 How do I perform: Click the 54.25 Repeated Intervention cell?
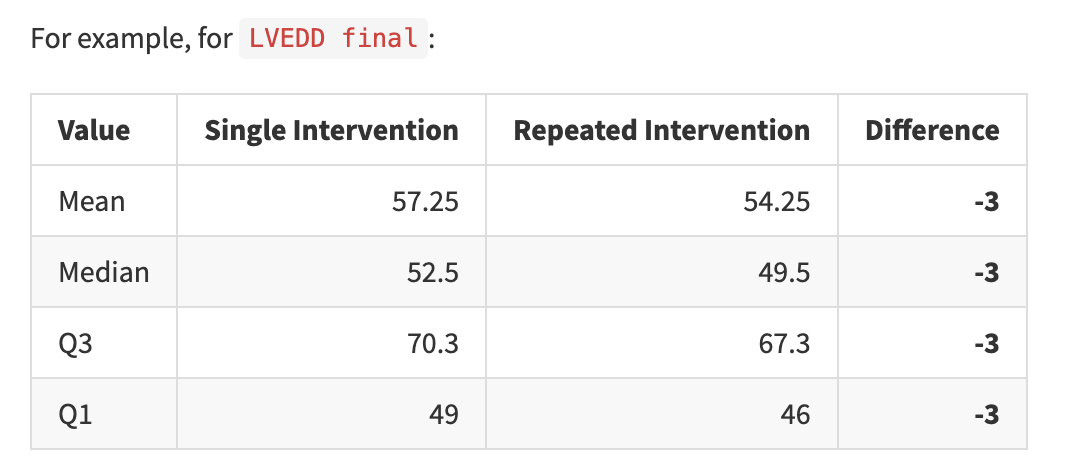click(x=776, y=201)
